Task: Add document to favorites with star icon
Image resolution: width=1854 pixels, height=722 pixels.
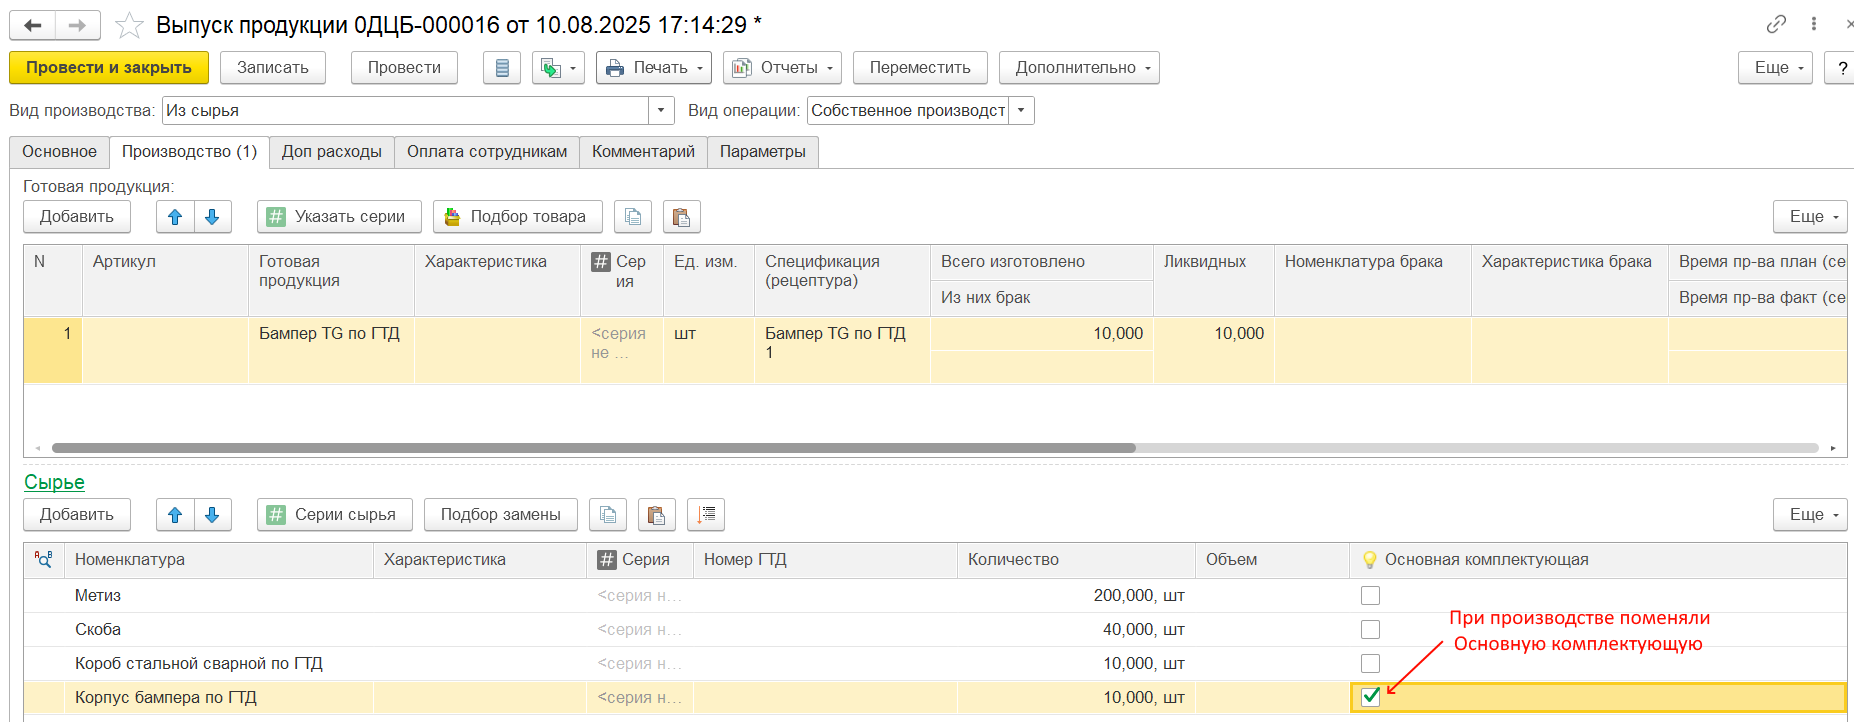Action: click(129, 25)
